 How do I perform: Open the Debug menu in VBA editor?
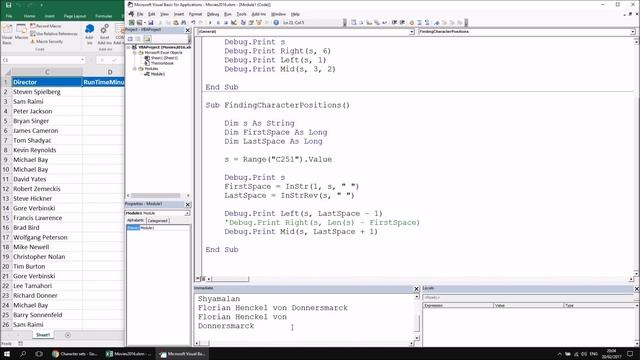213,14
